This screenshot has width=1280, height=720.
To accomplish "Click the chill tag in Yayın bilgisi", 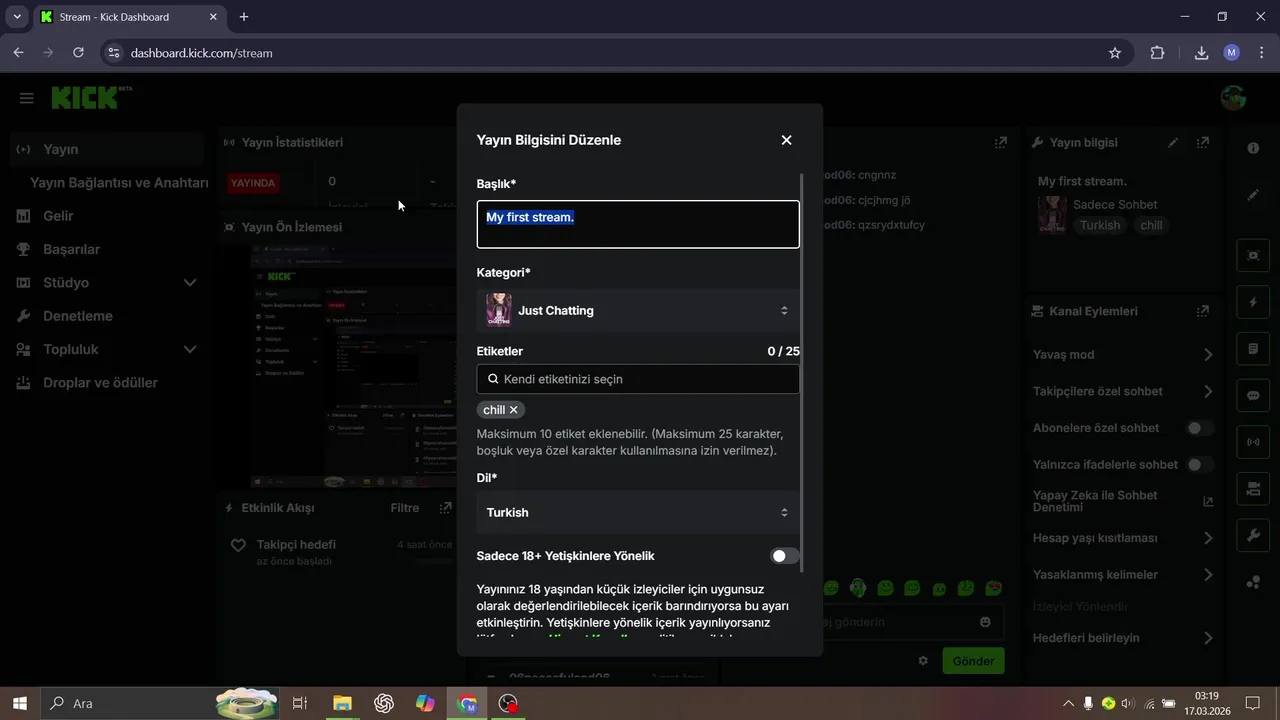I will (1152, 226).
